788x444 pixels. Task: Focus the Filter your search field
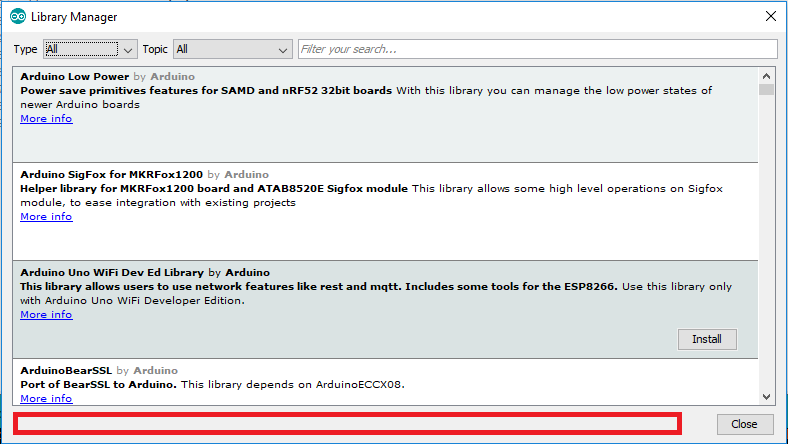tap(538, 49)
